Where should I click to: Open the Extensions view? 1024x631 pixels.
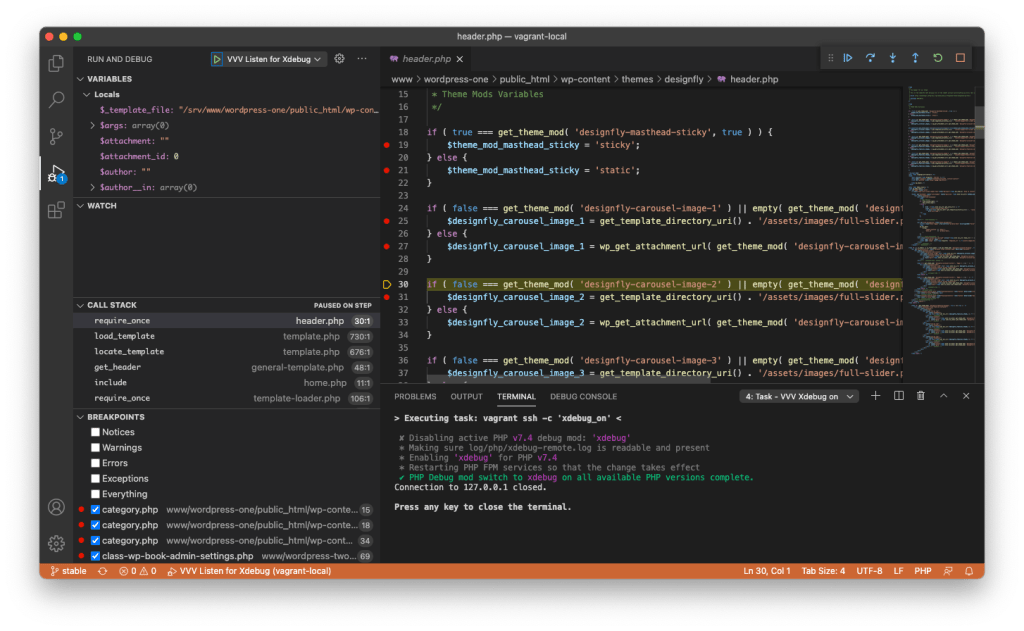56,210
